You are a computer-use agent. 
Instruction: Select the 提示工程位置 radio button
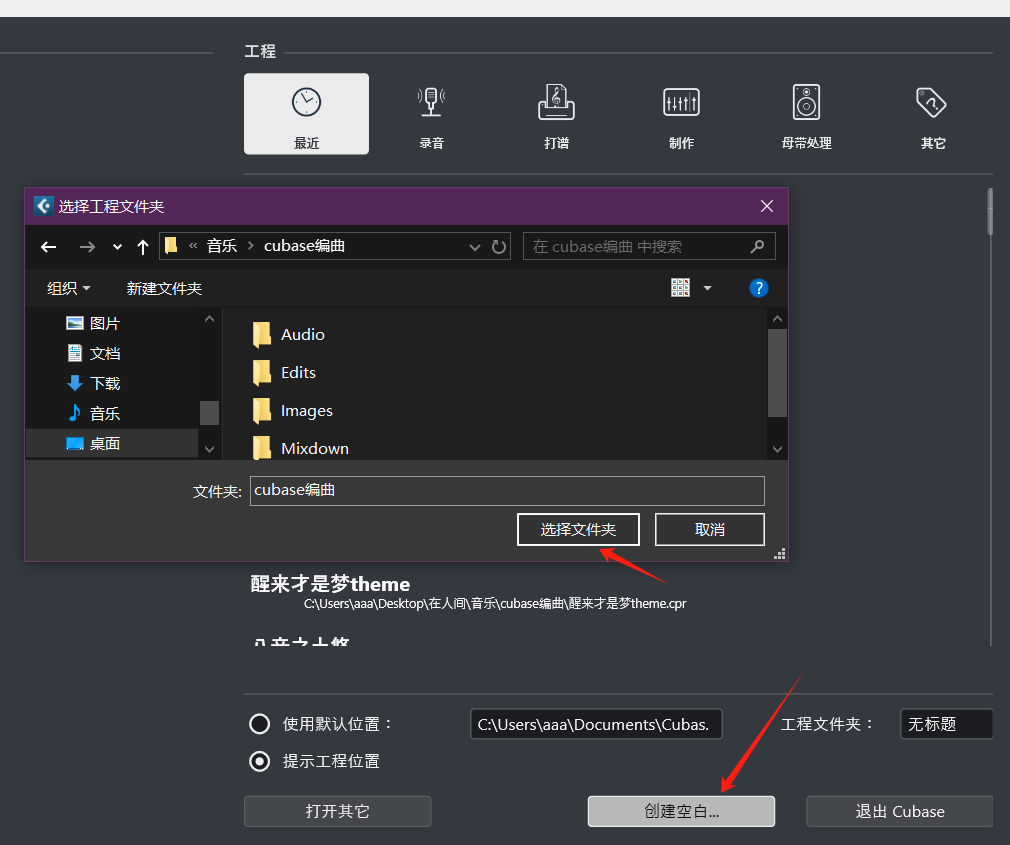click(259, 761)
